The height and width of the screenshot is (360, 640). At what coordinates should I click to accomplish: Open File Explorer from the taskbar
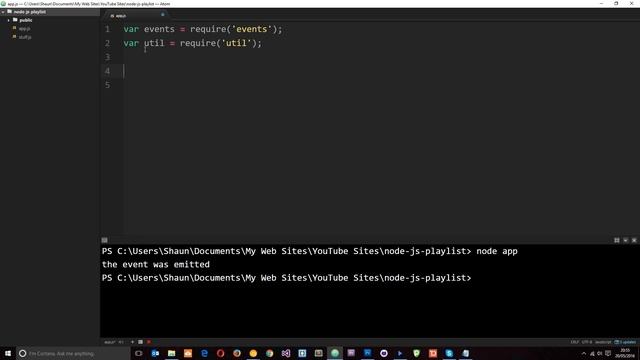tap(171, 353)
